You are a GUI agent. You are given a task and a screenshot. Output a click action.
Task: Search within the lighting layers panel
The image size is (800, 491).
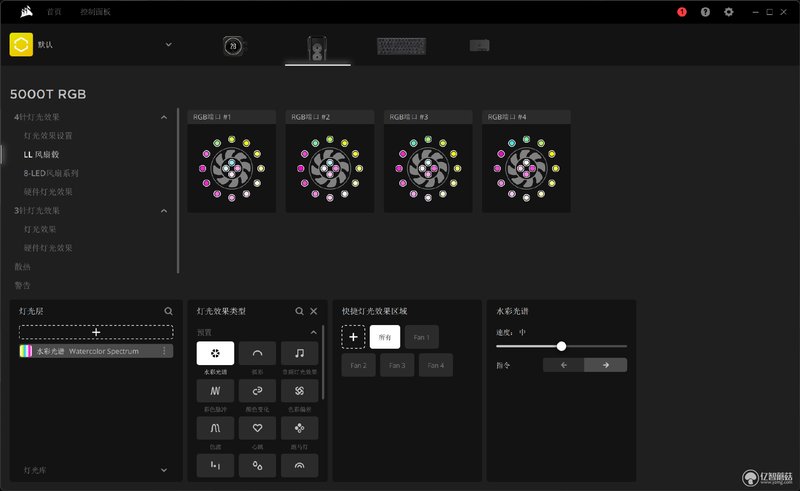point(168,311)
